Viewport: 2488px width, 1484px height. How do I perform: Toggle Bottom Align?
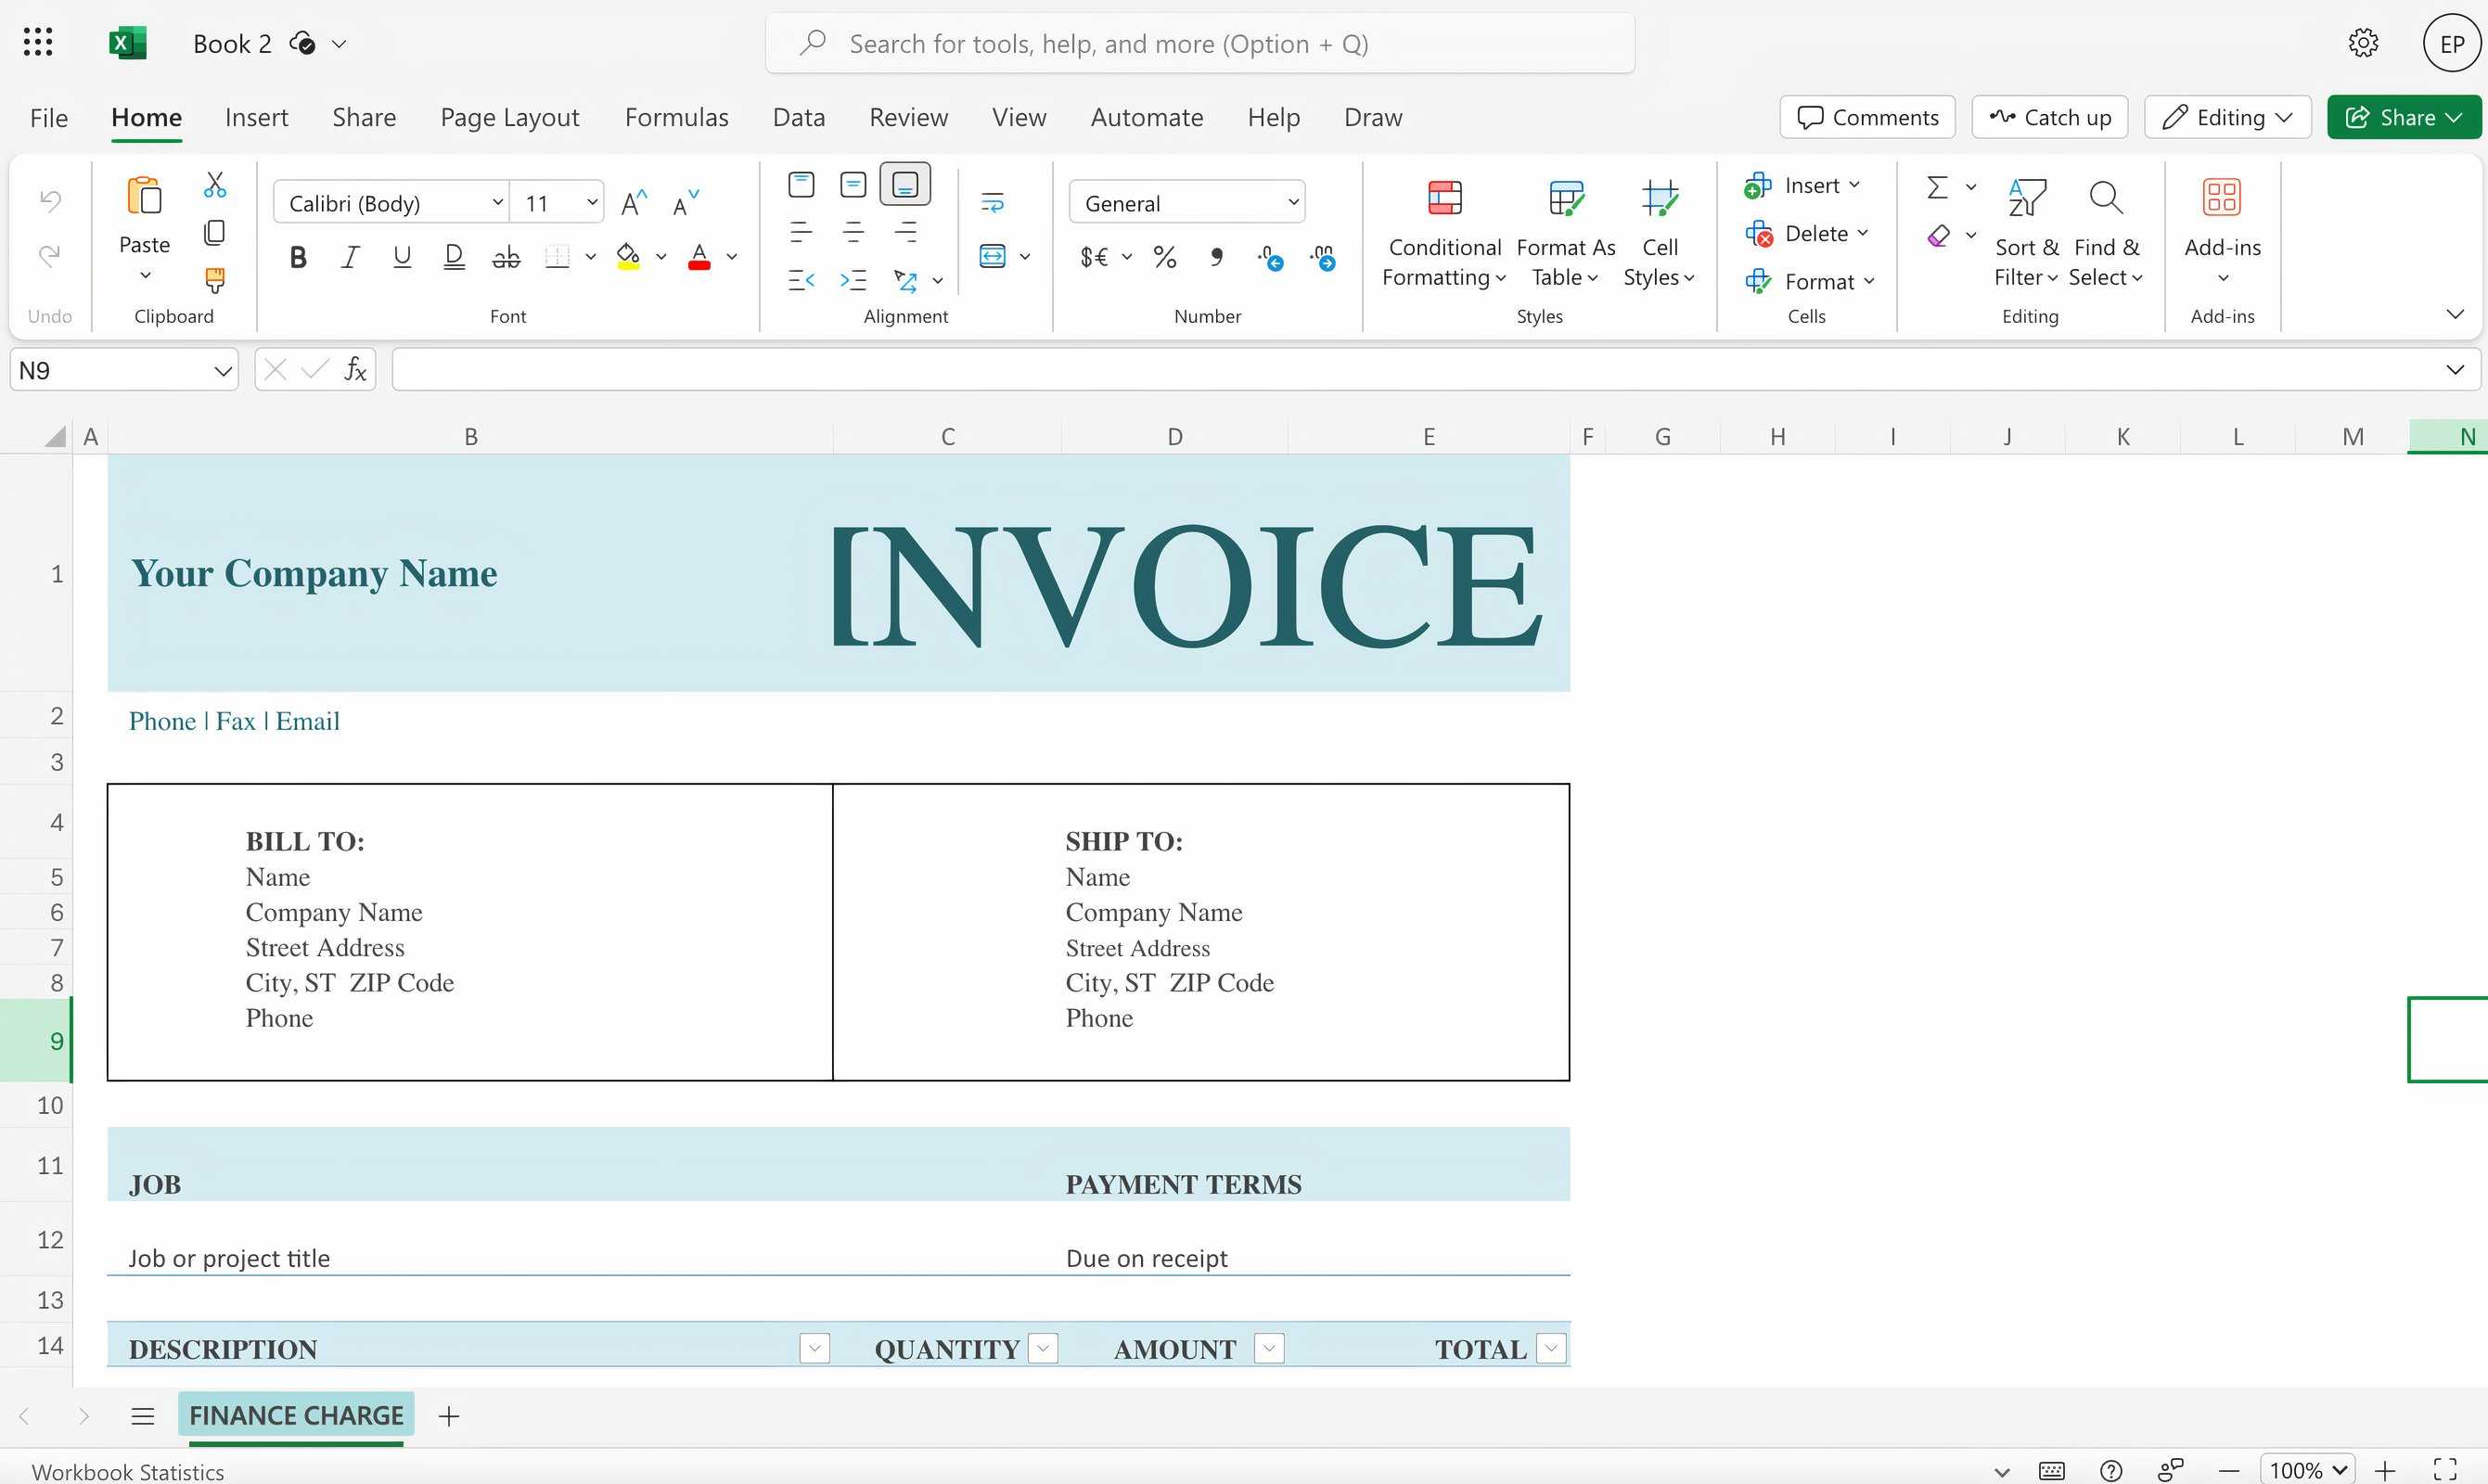tap(905, 185)
